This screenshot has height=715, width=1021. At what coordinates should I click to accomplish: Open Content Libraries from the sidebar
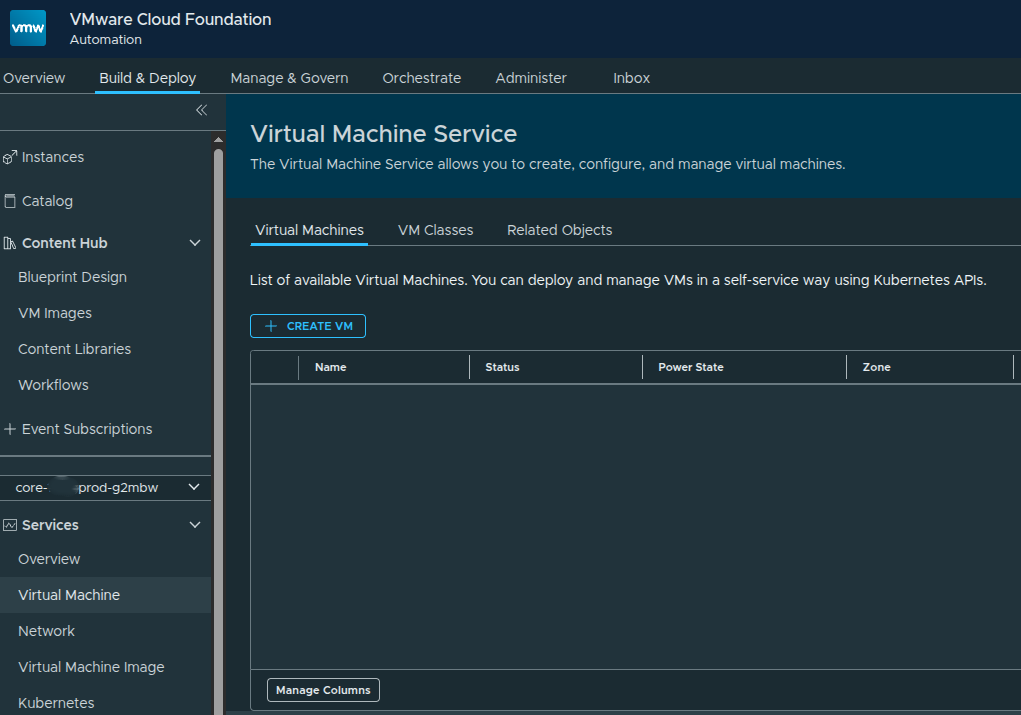(75, 348)
